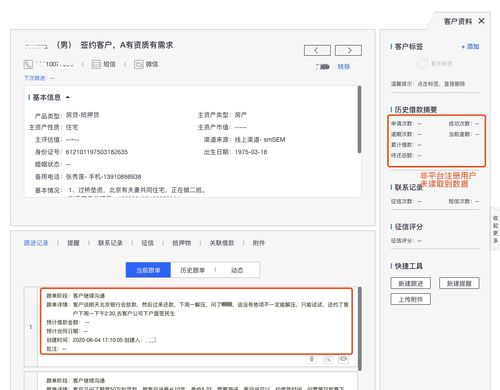Open the 抵押物 tab
Image resolution: width=500 pixels, height=390 pixels.
[x=182, y=243]
